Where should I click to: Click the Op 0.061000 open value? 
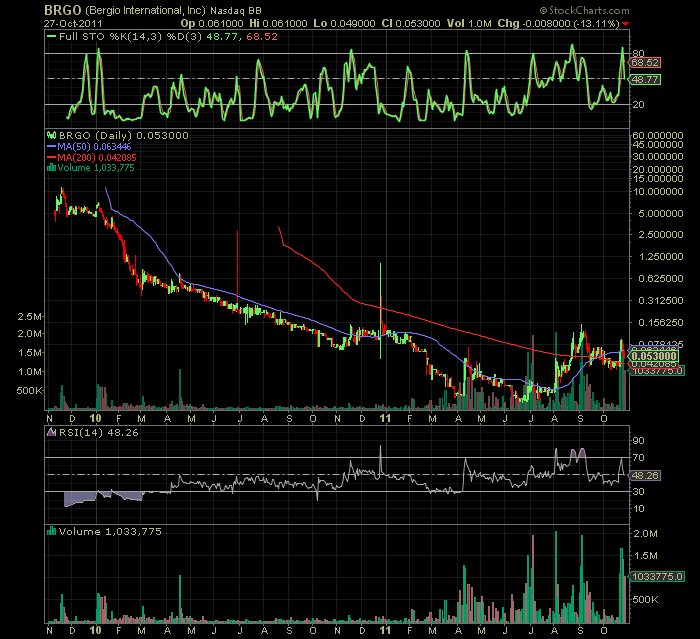212,24
